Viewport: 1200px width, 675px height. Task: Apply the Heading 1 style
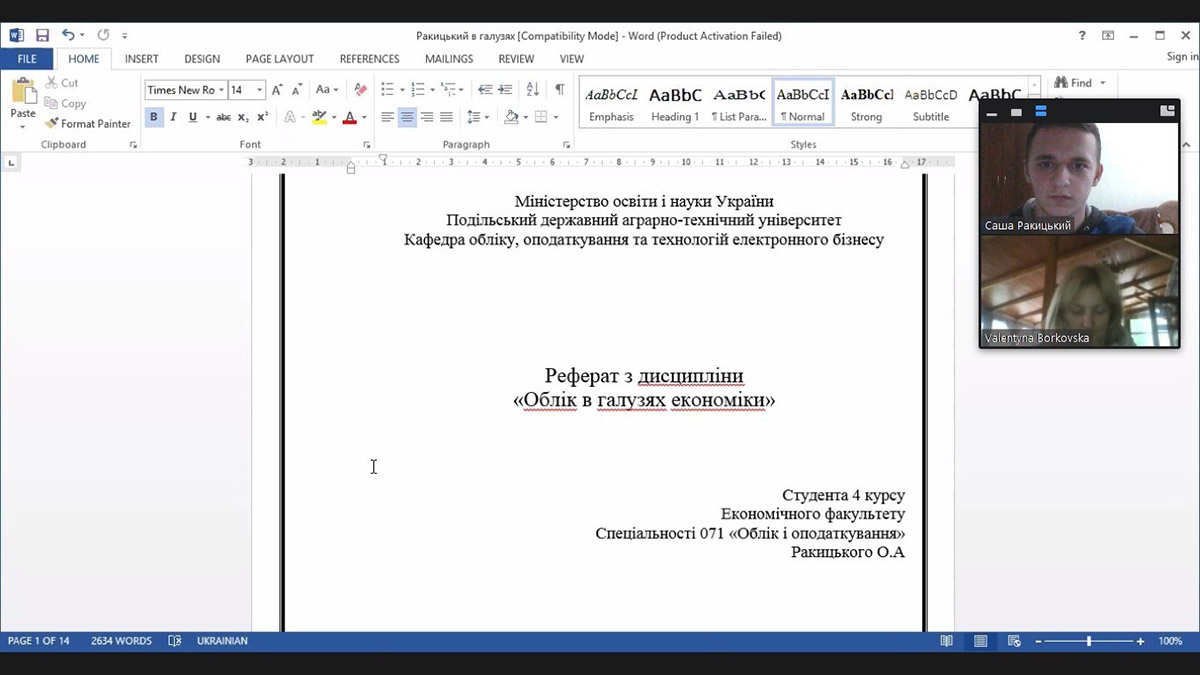pos(675,103)
